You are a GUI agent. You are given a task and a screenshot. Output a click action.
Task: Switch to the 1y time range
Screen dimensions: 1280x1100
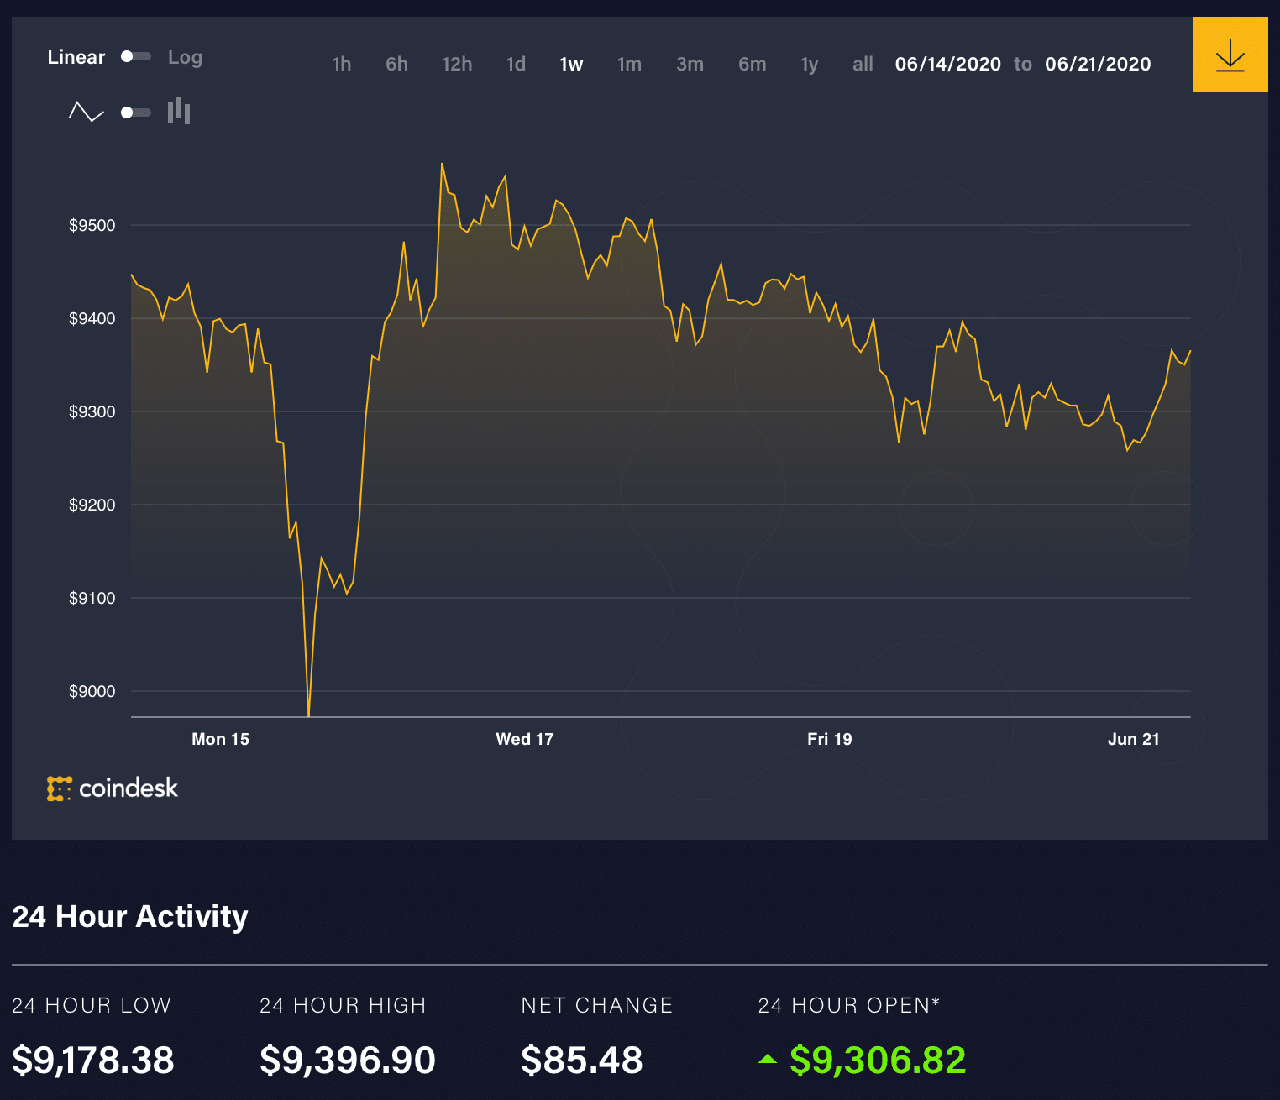(809, 64)
